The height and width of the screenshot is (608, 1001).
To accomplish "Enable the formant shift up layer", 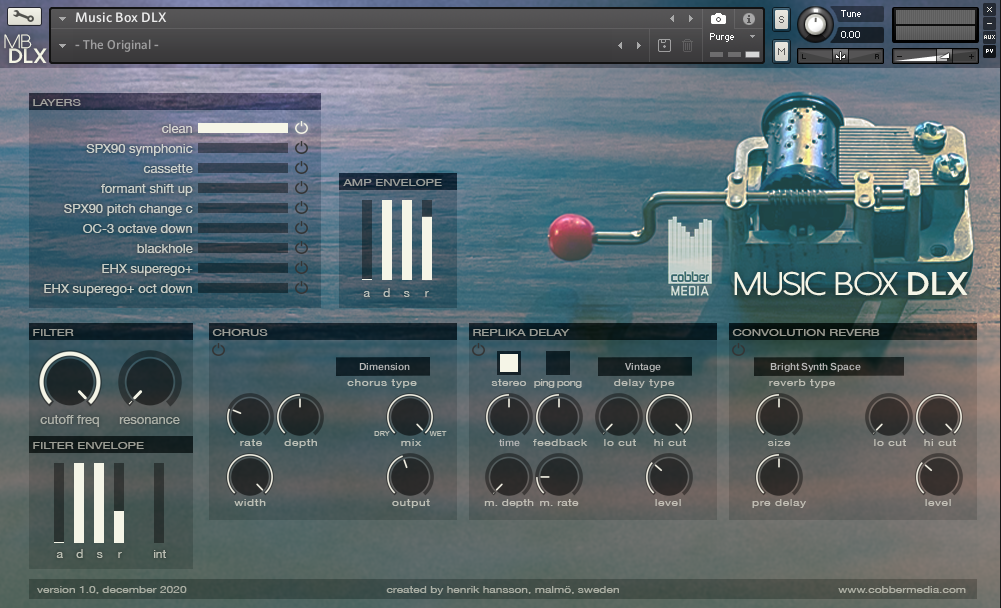I will [x=301, y=188].
